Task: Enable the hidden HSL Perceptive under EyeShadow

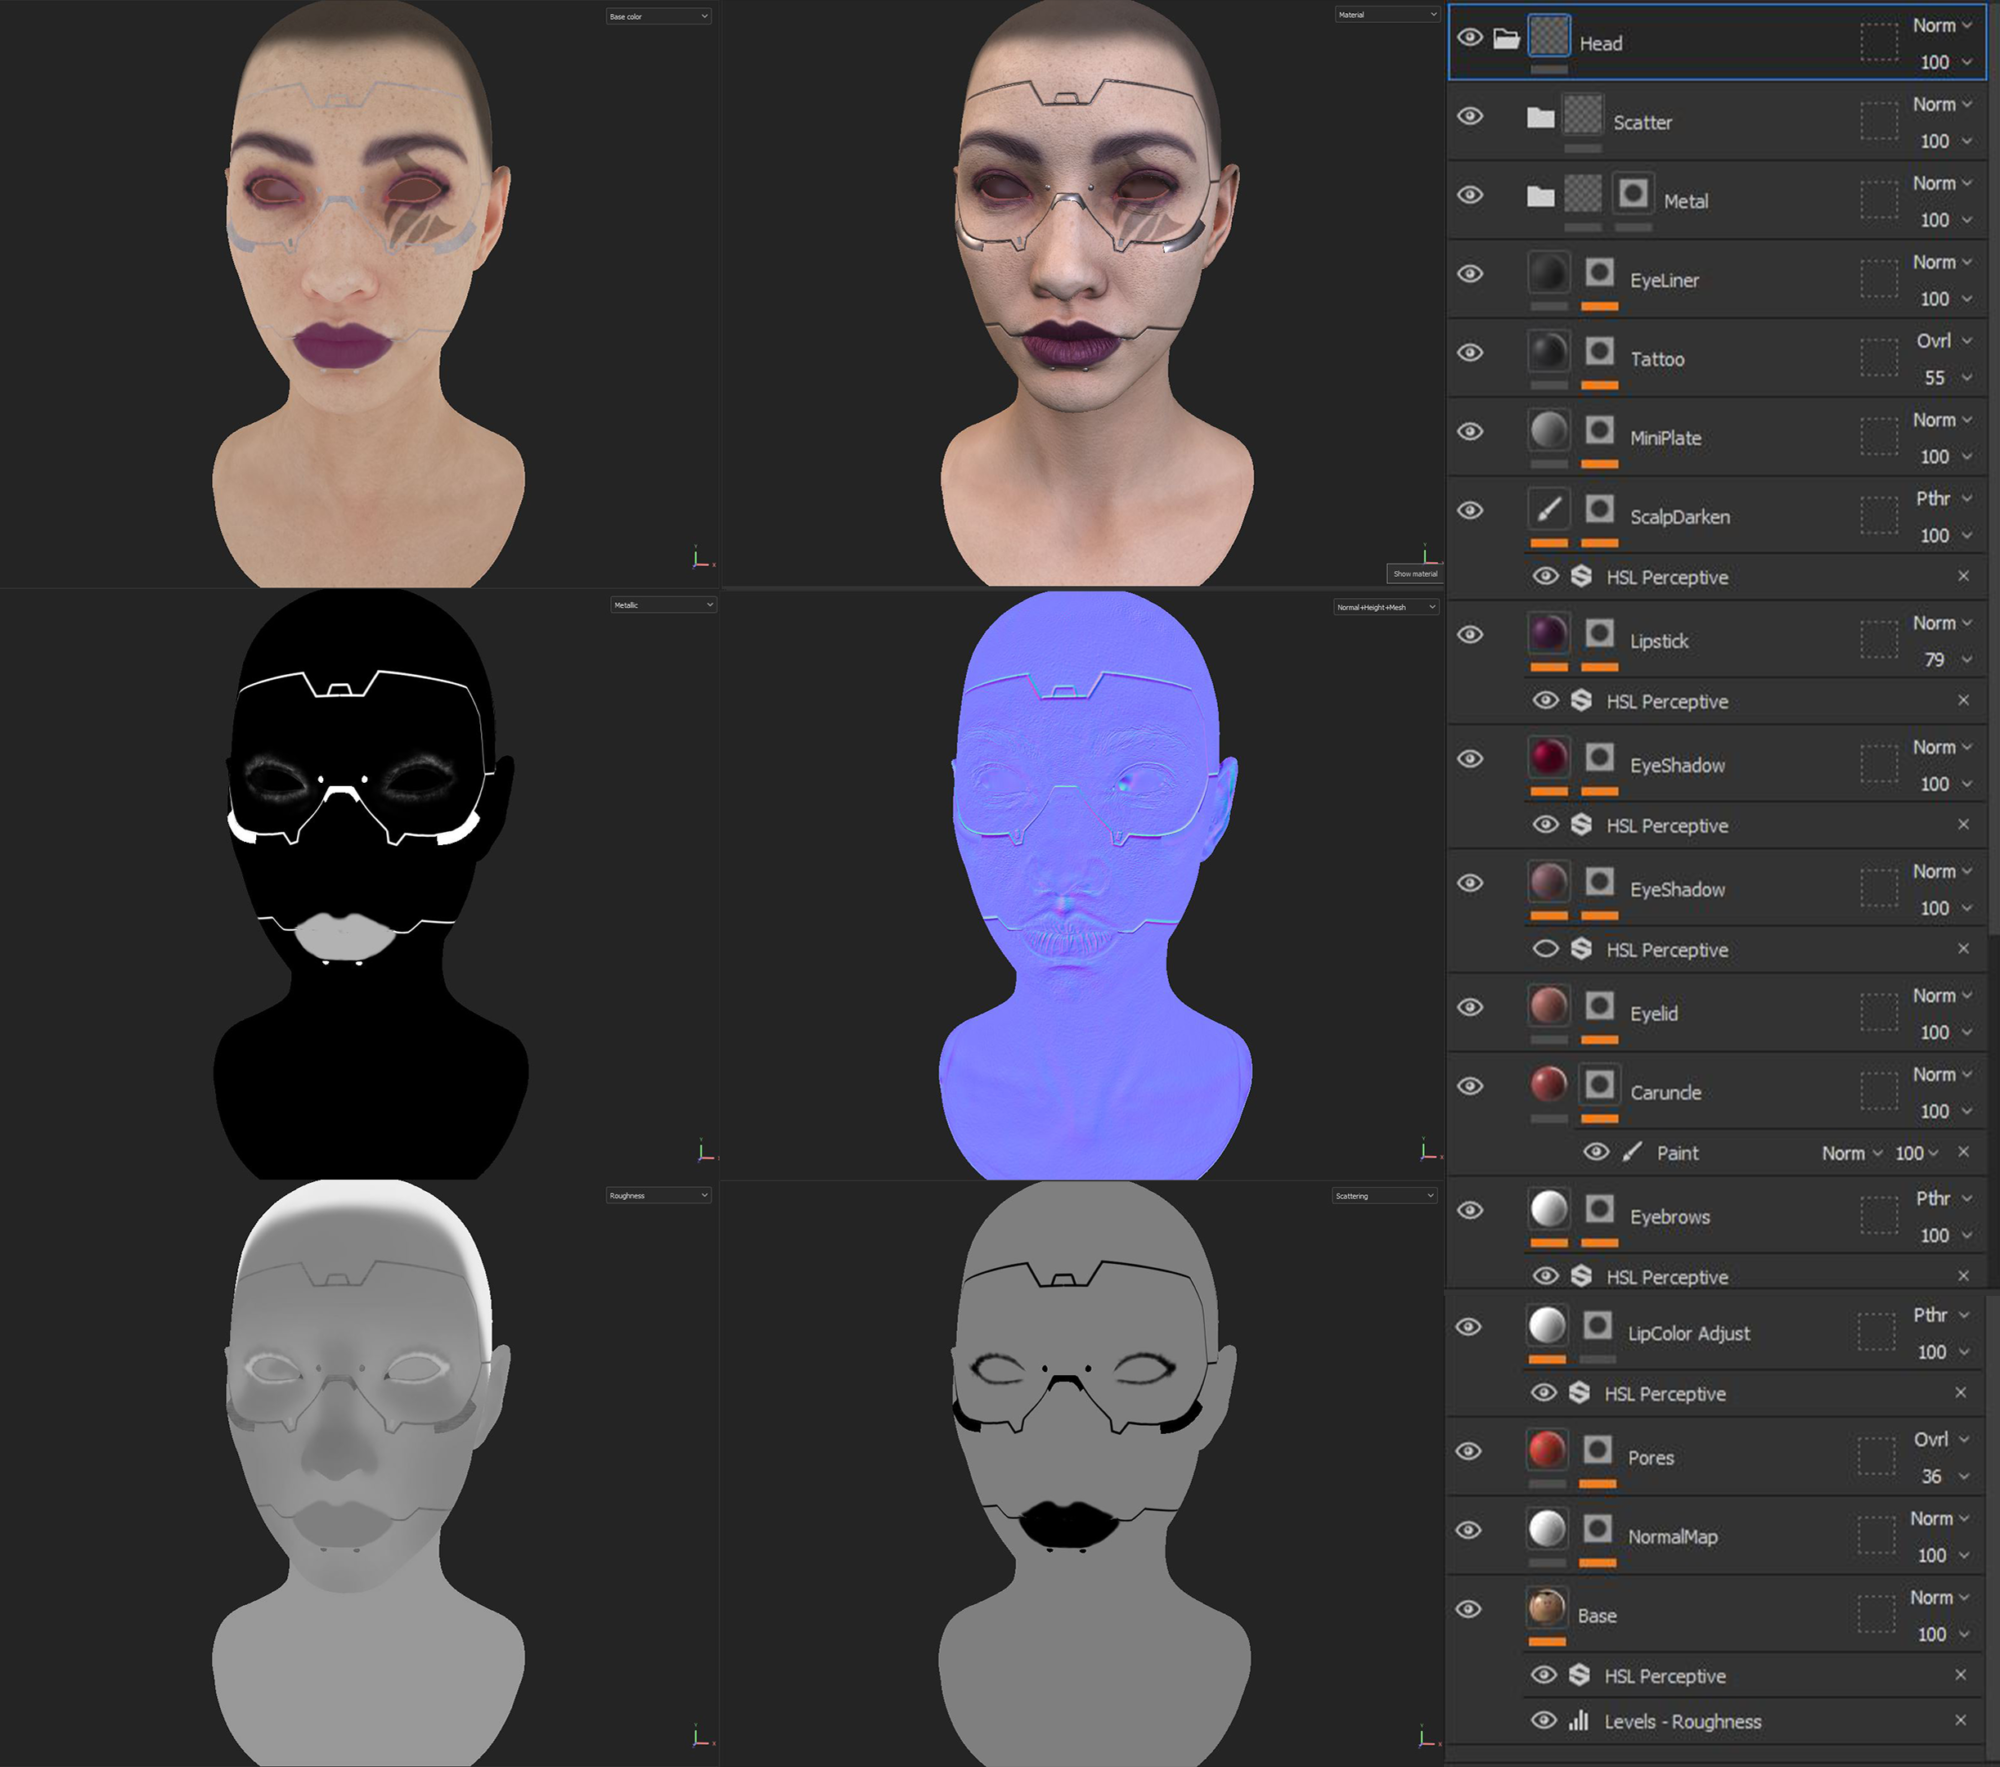Action: [1545, 948]
